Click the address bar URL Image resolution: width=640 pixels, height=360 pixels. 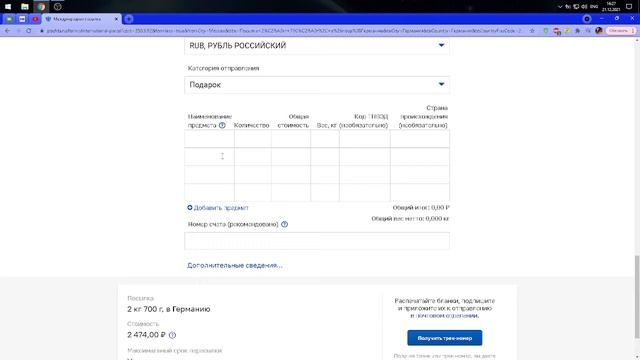click(284, 31)
